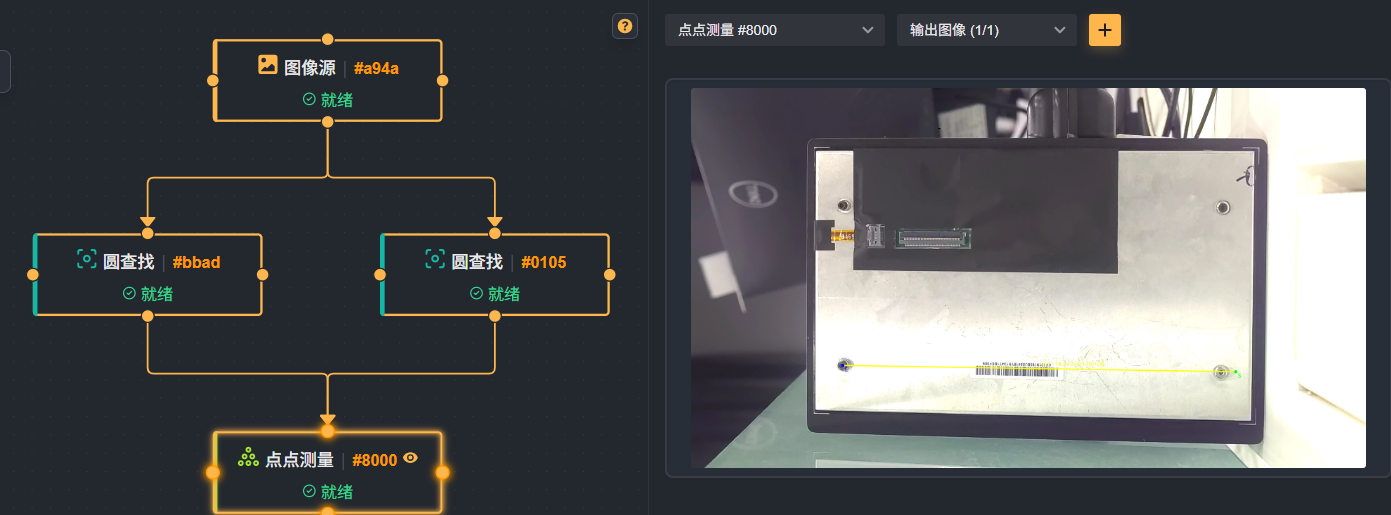Click 就绪 status text under 图像源

tap(337, 100)
